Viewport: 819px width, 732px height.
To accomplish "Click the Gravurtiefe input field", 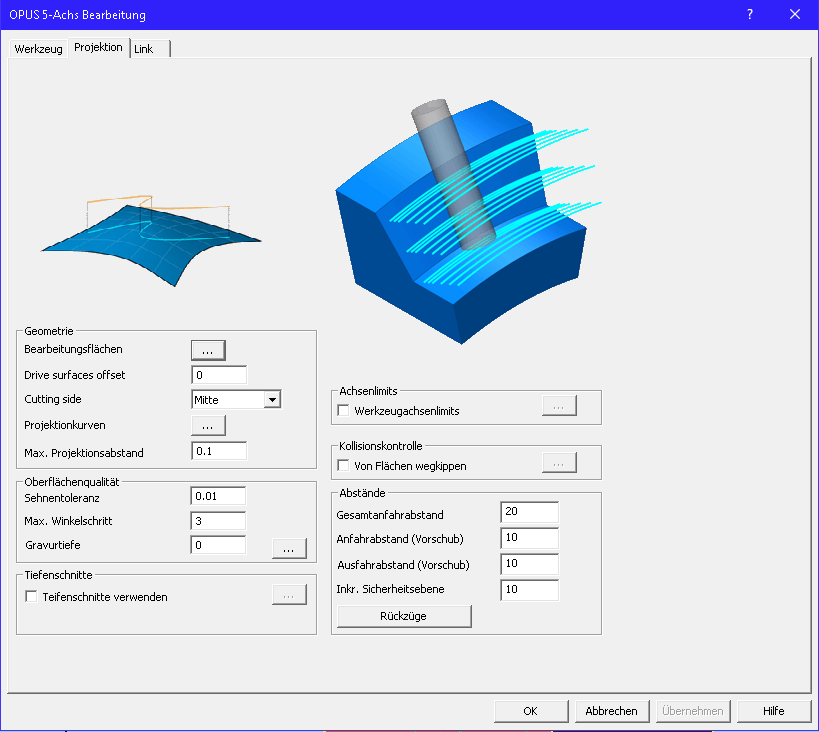I will [218, 545].
